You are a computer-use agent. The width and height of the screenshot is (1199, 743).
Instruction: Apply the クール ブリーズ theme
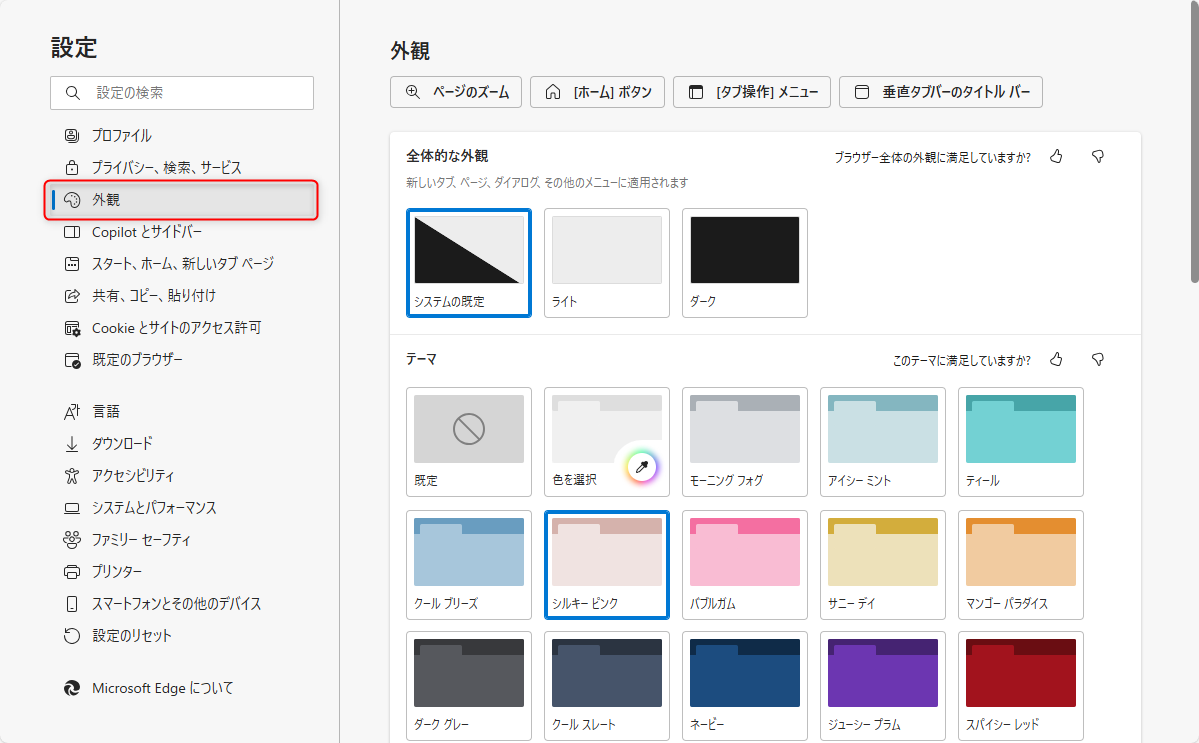tap(469, 565)
